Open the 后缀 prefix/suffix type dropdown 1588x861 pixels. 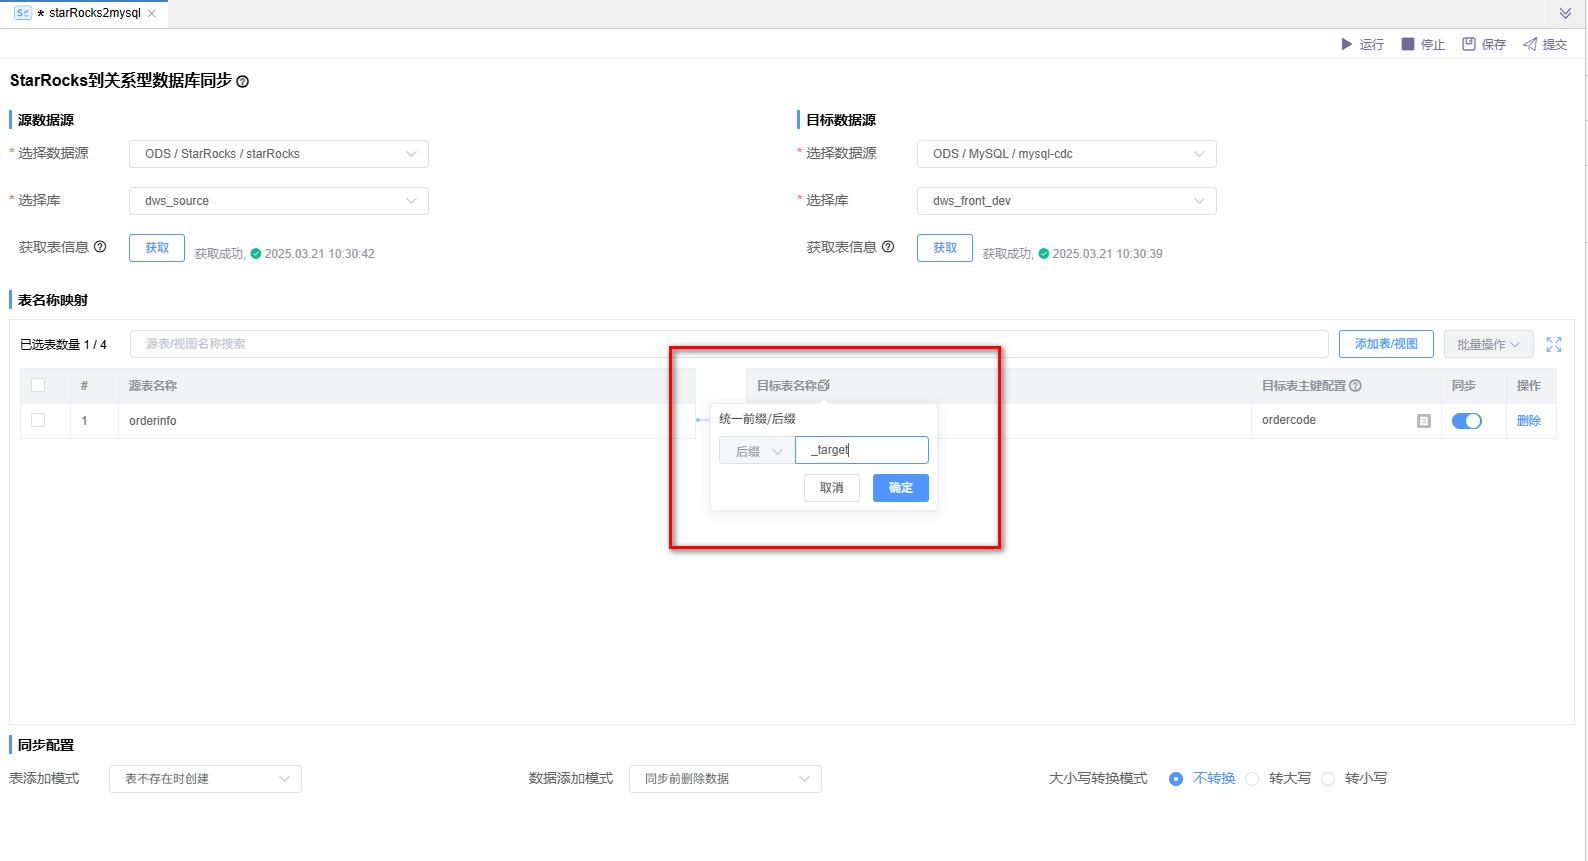tap(757, 451)
